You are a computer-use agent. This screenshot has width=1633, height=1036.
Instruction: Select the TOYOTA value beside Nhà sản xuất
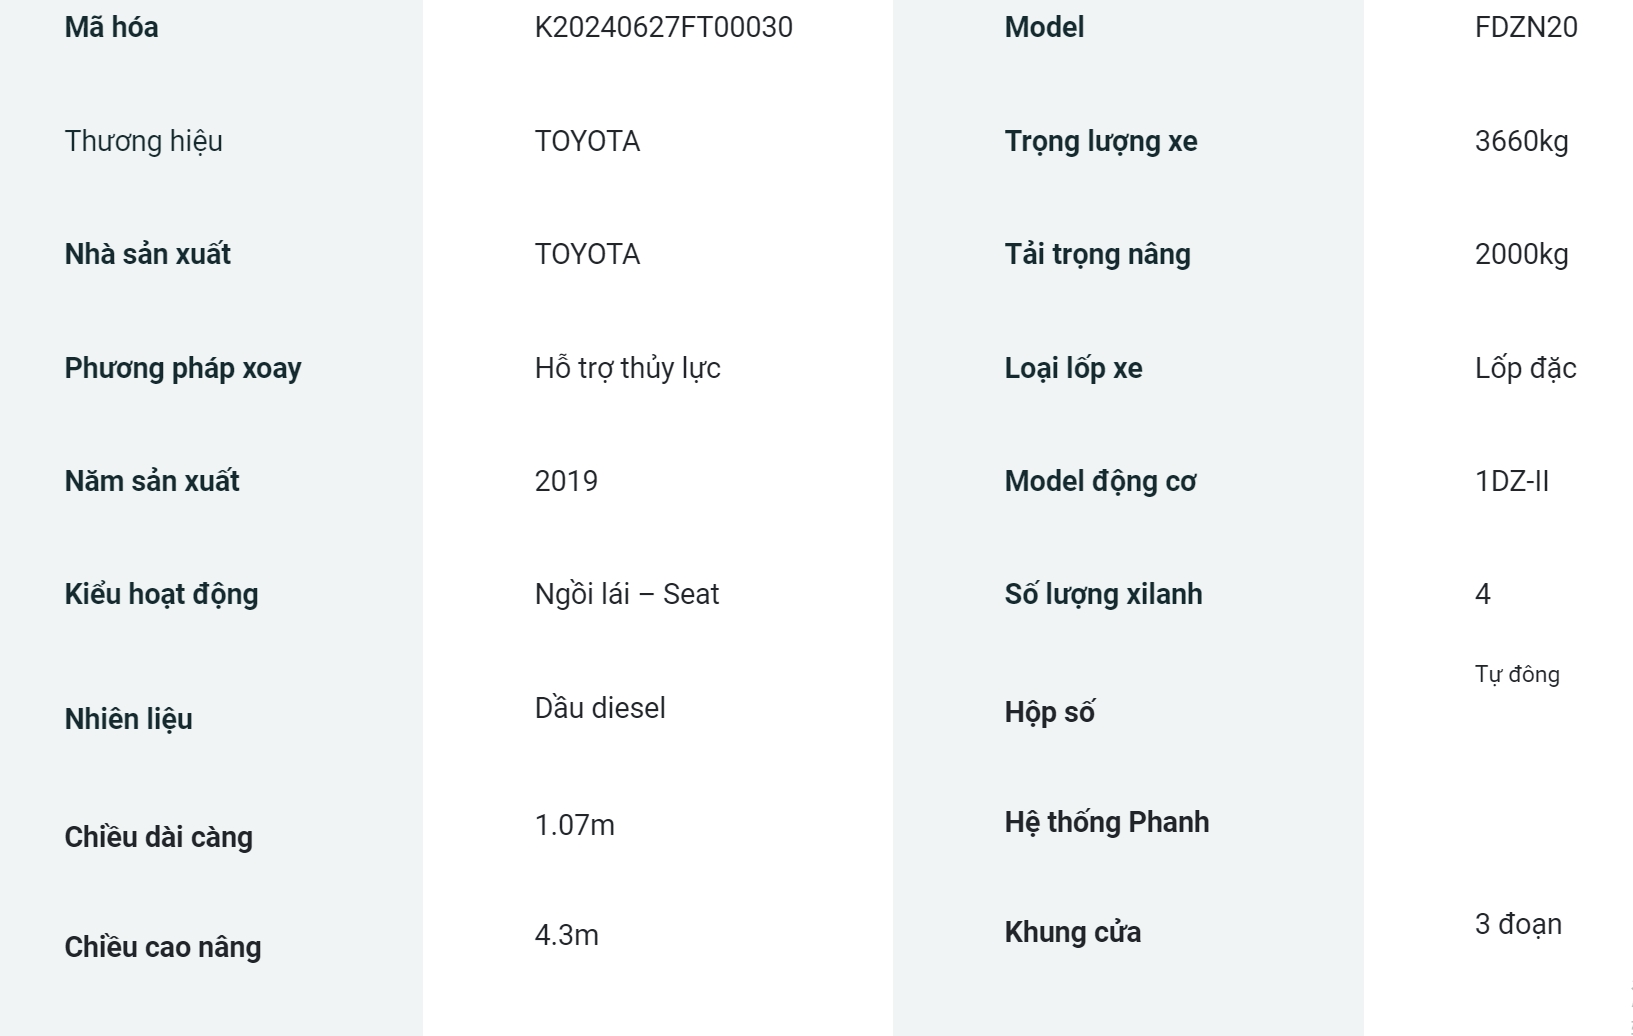click(x=587, y=254)
